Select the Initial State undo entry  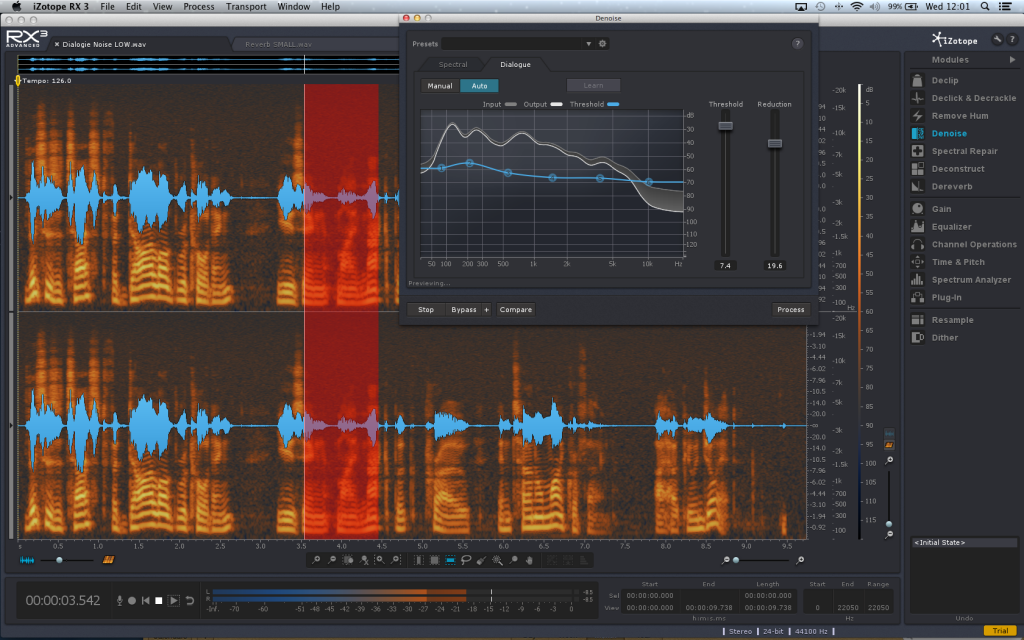964,543
